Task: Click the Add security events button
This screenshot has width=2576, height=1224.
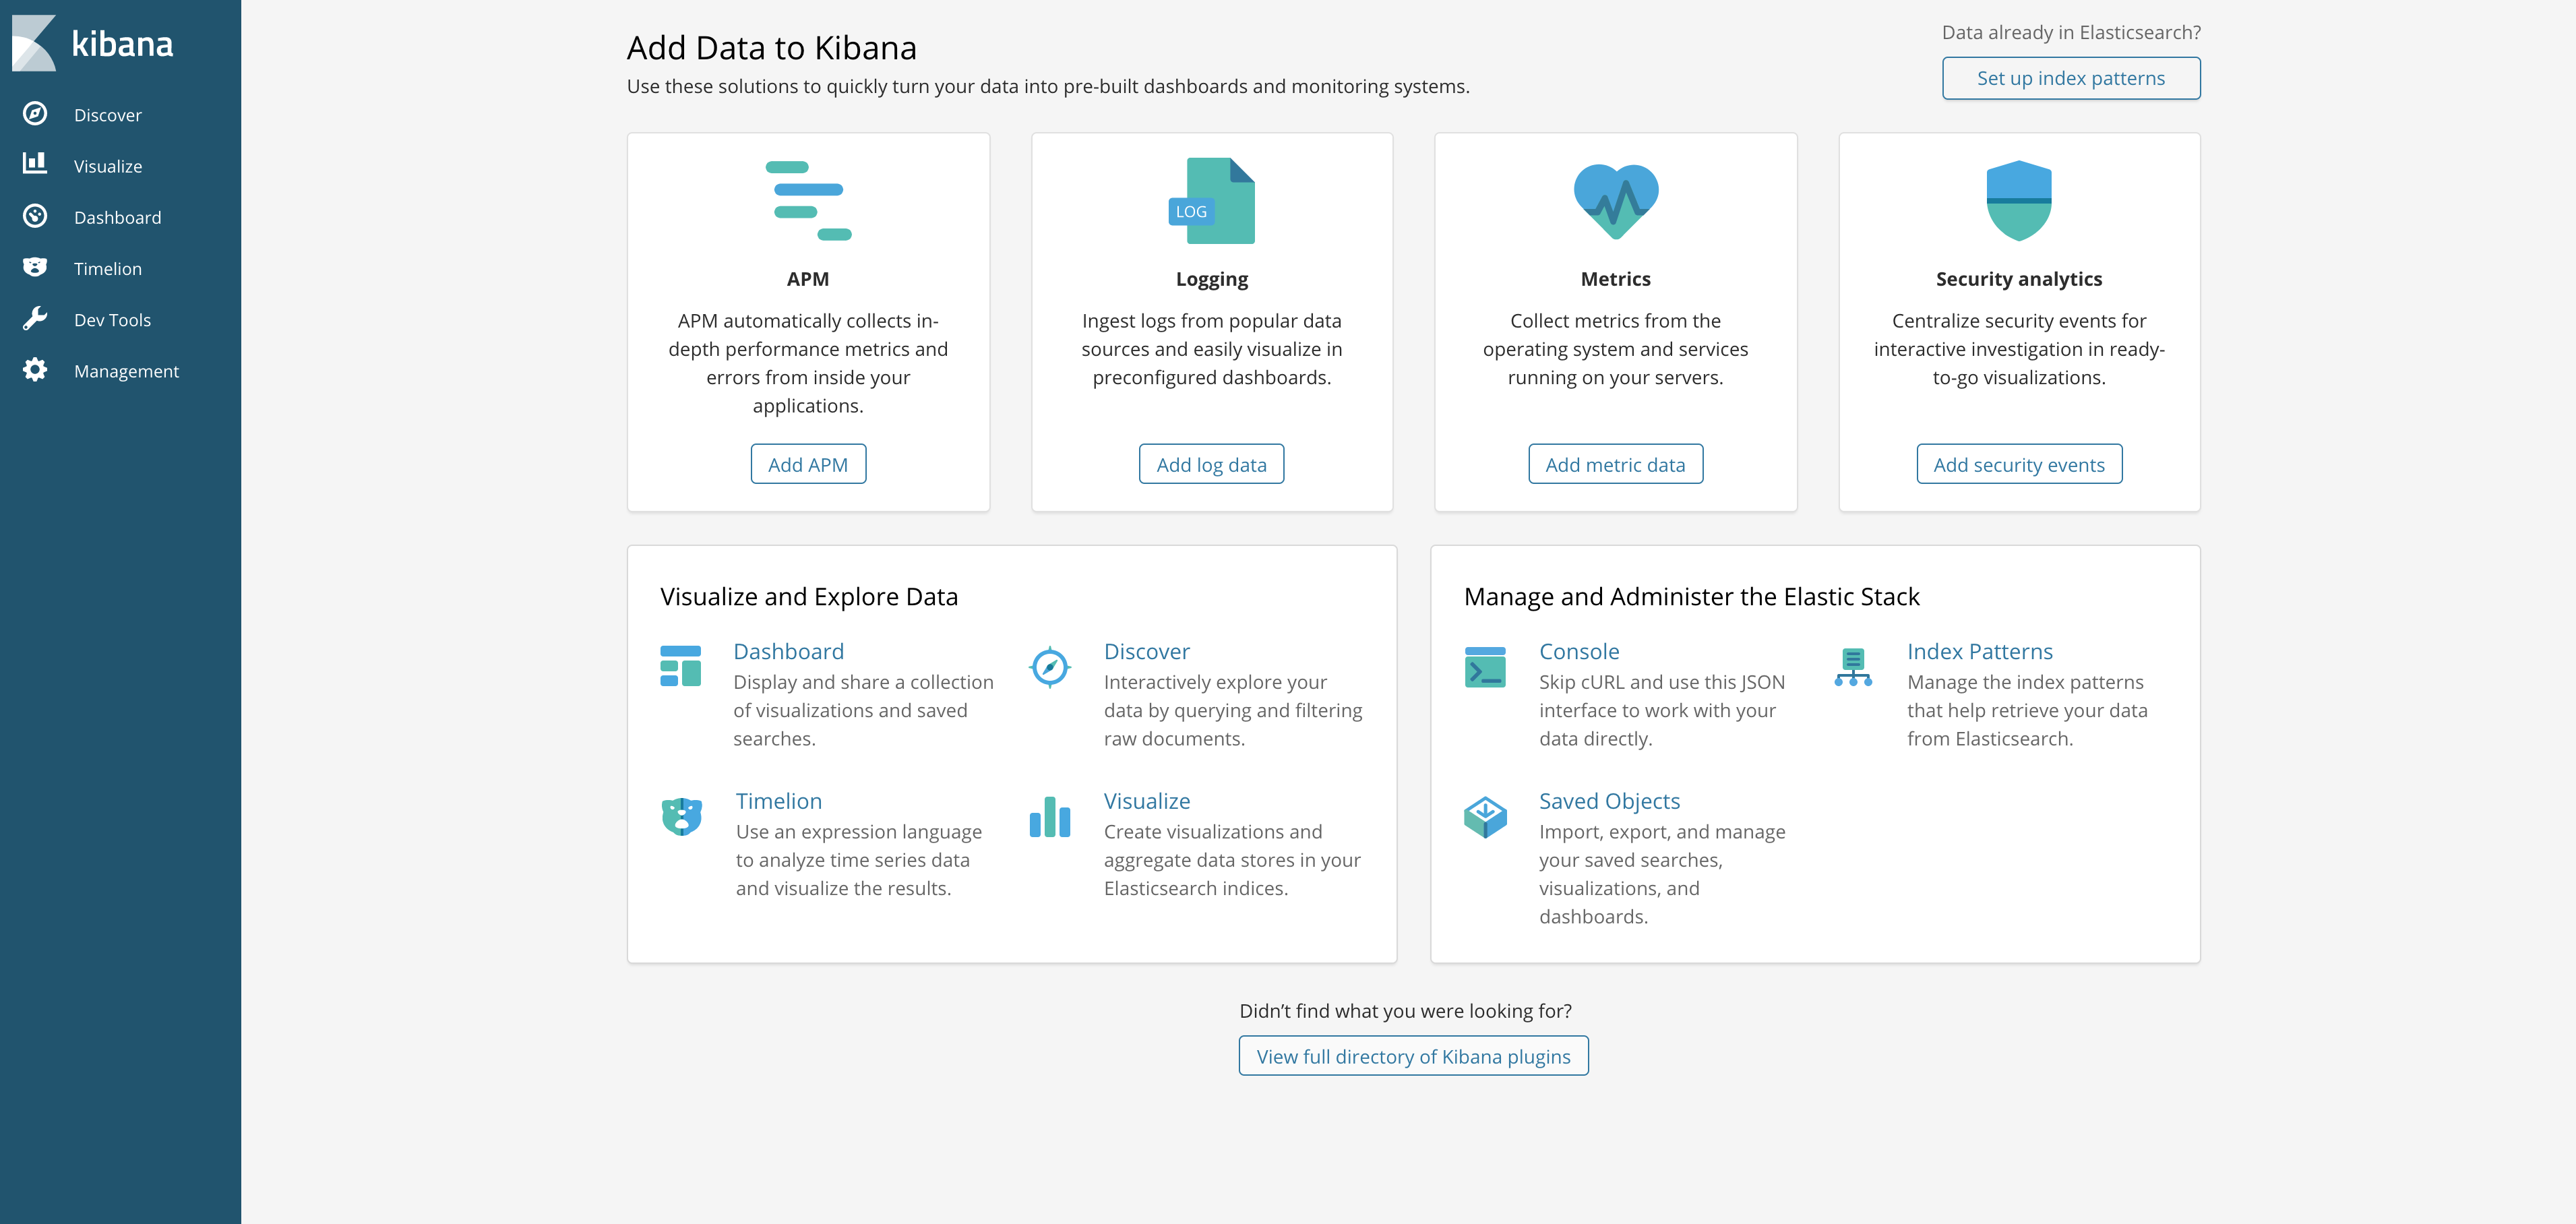Action: coord(2018,464)
